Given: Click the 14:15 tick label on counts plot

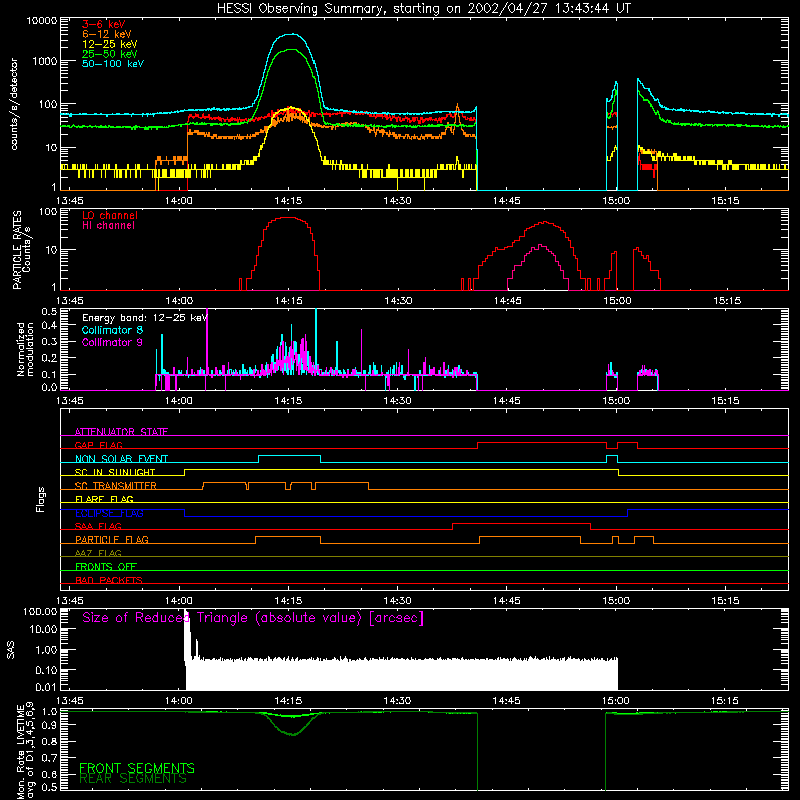Looking at the screenshot, I should click(x=288, y=201).
